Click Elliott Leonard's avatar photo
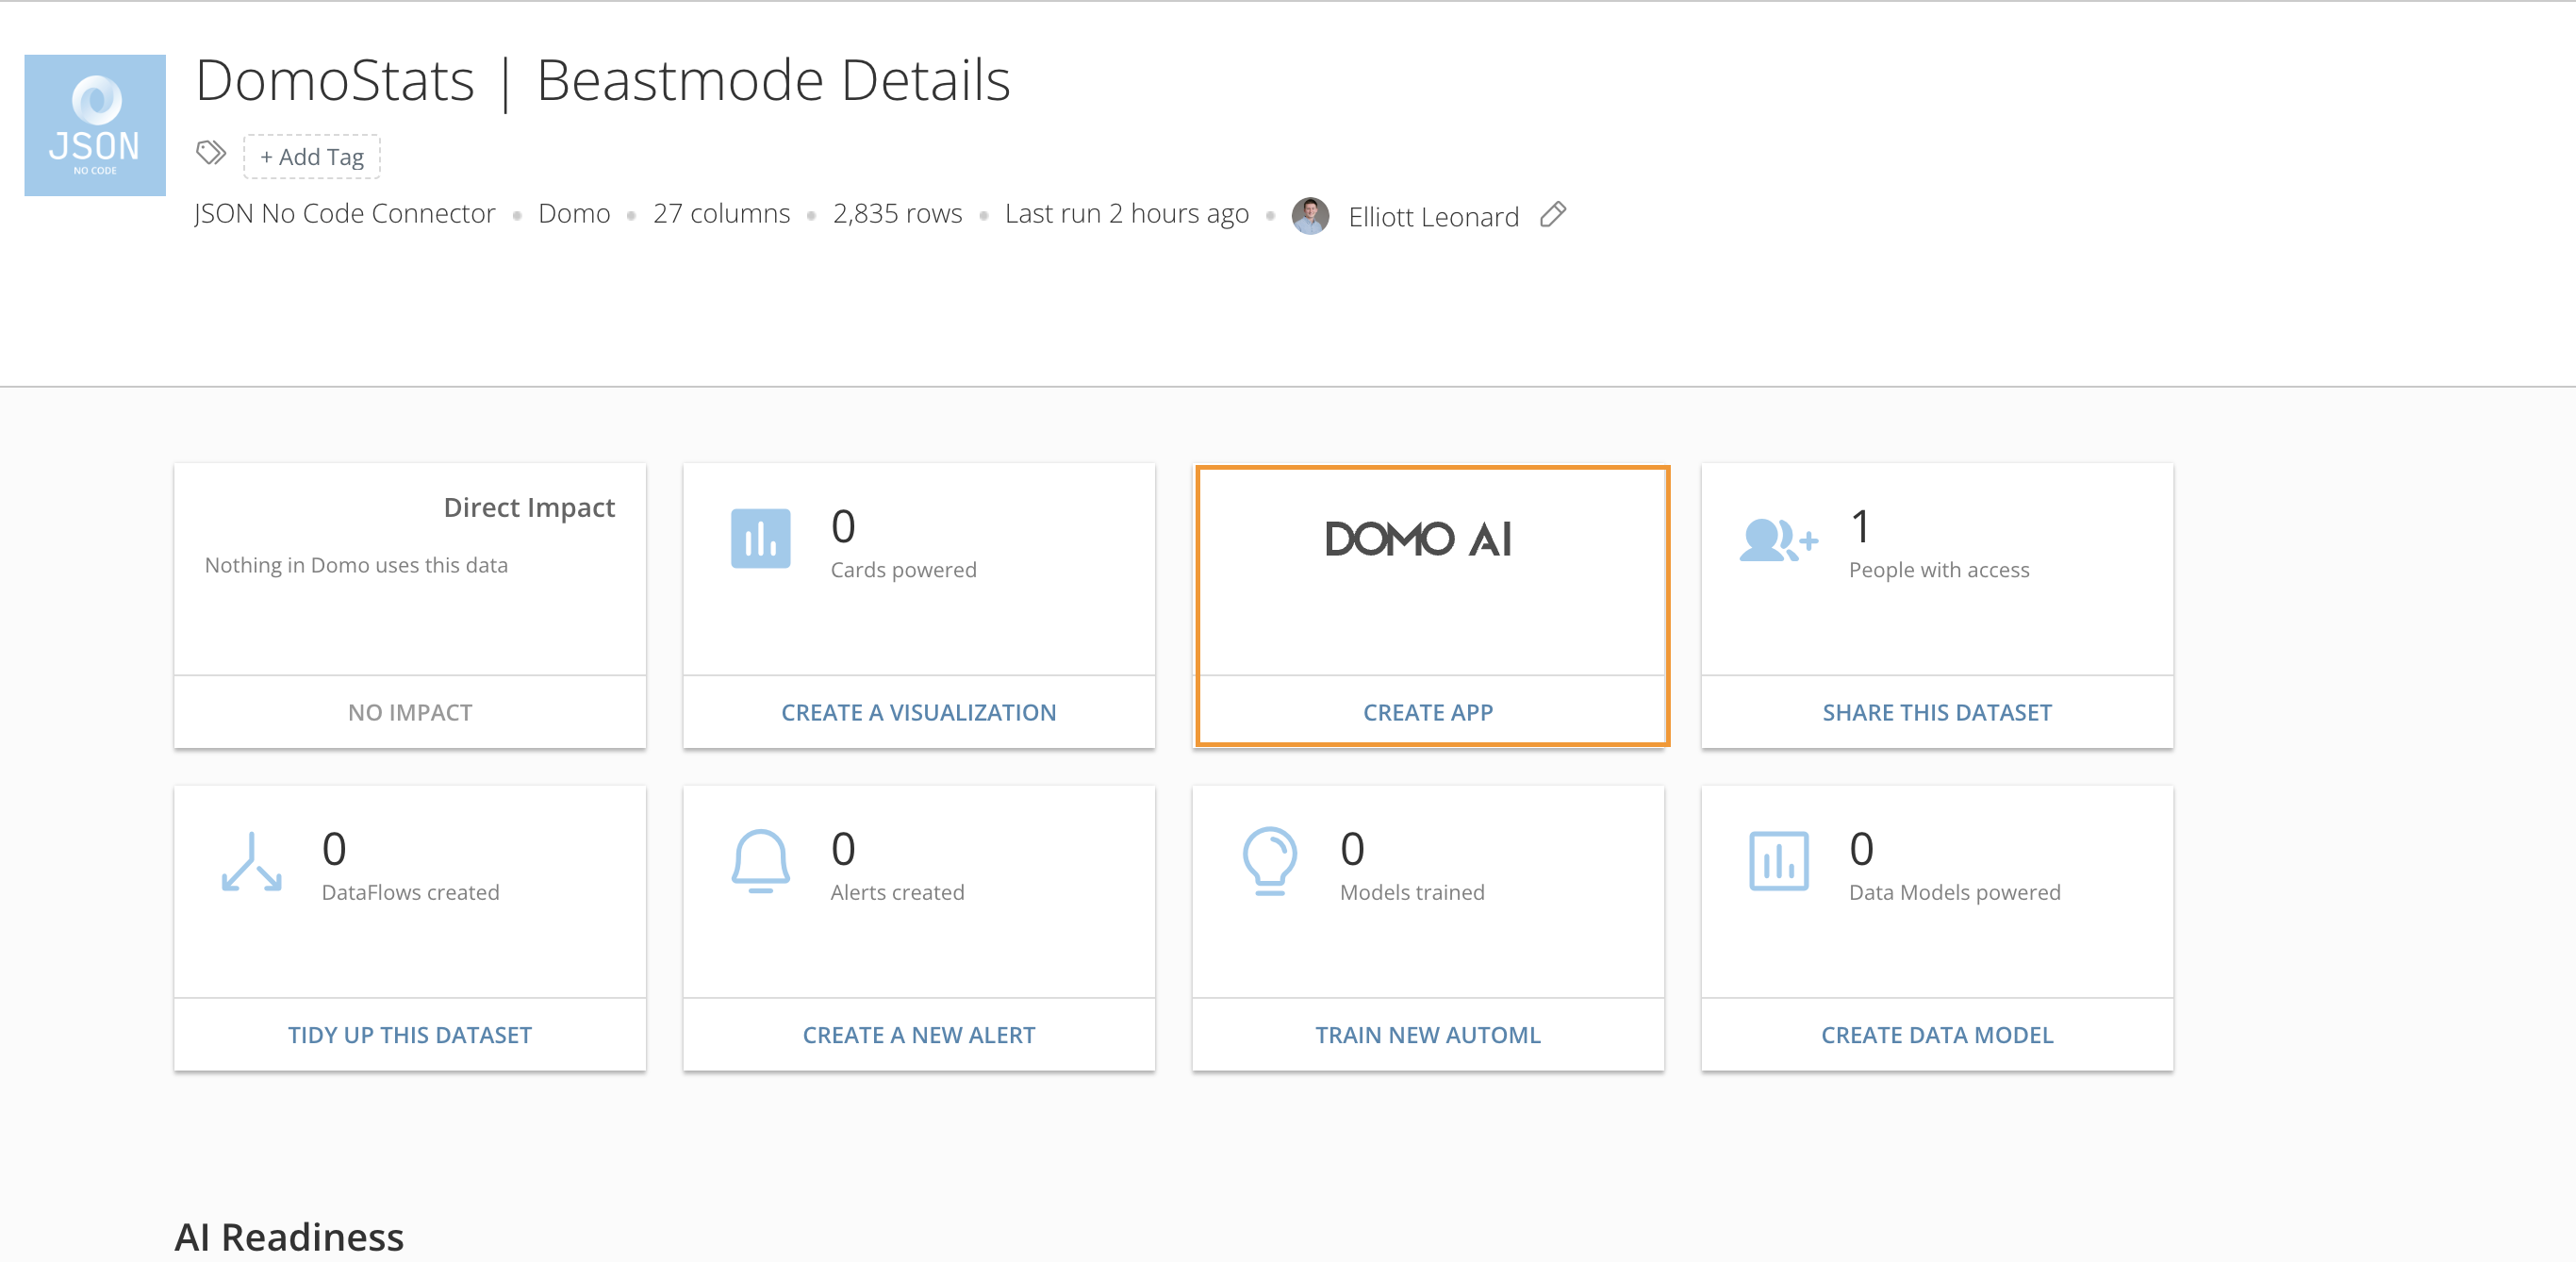The width and height of the screenshot is (2576, 1262). [x=1310, y=215]
